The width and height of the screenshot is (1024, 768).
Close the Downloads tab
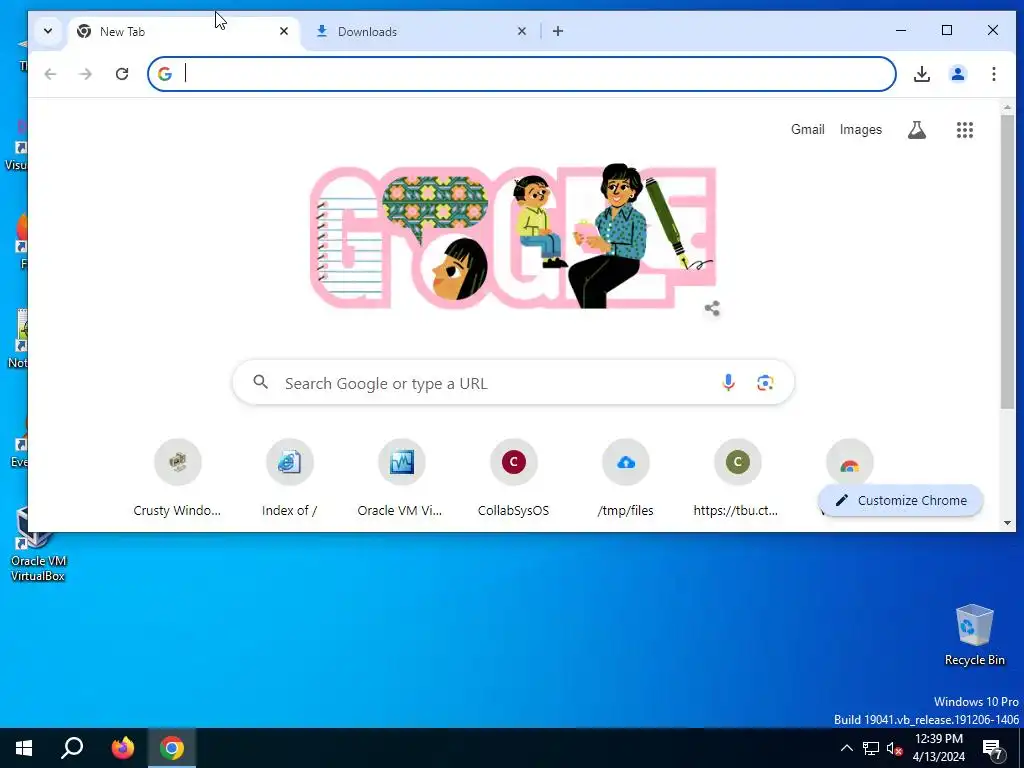click(x=521, y=31)
